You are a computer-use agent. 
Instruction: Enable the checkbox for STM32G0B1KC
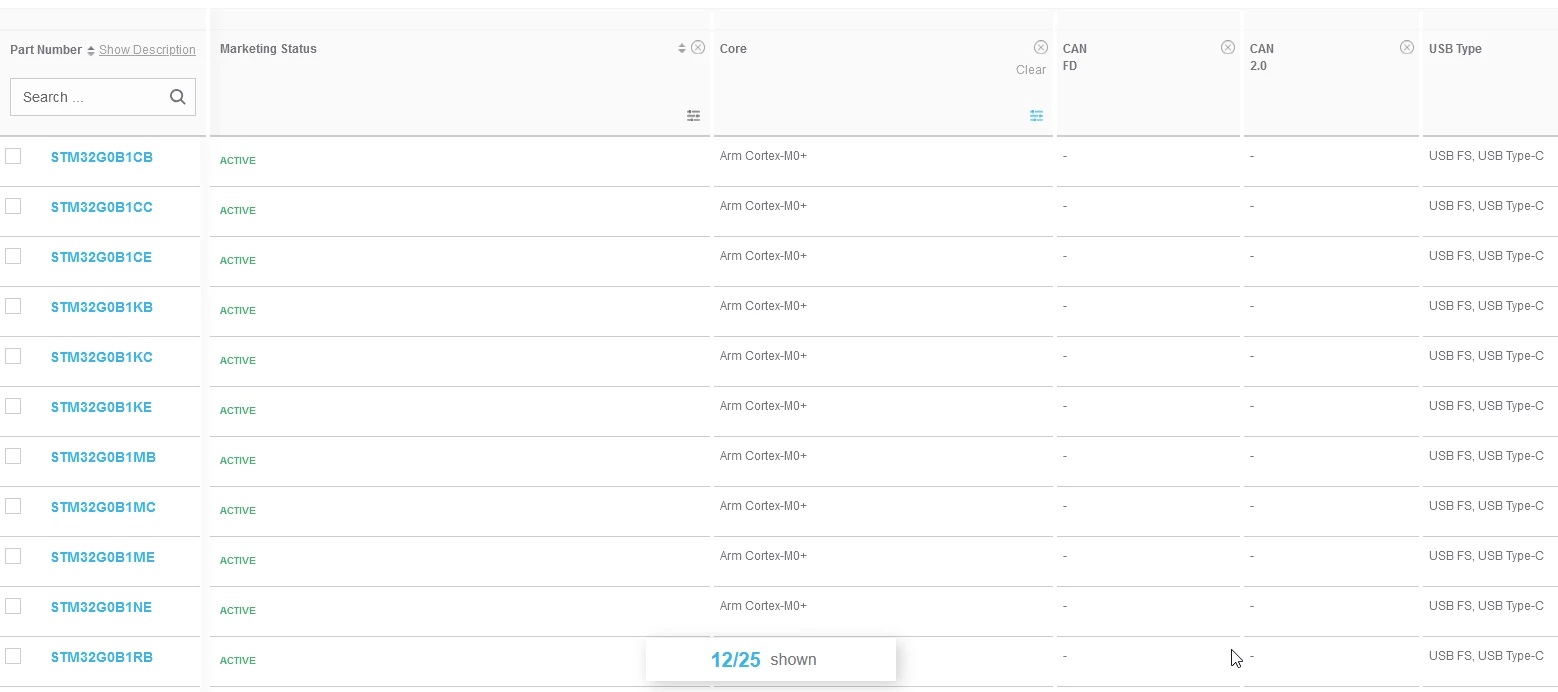(13, 356)
